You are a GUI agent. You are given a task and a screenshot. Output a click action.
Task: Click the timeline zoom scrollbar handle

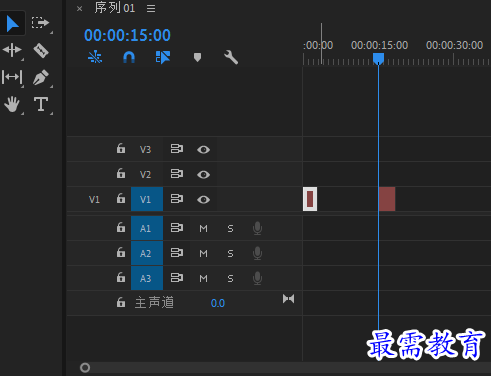(85, 368)
